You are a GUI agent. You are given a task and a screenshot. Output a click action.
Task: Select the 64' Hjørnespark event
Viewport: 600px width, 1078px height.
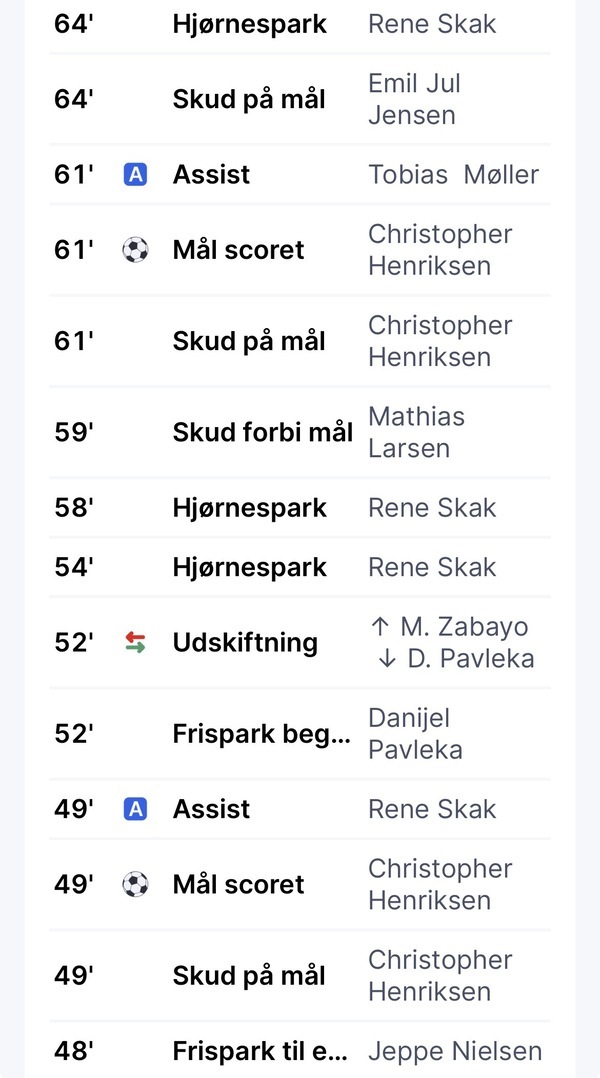point(249,24)
